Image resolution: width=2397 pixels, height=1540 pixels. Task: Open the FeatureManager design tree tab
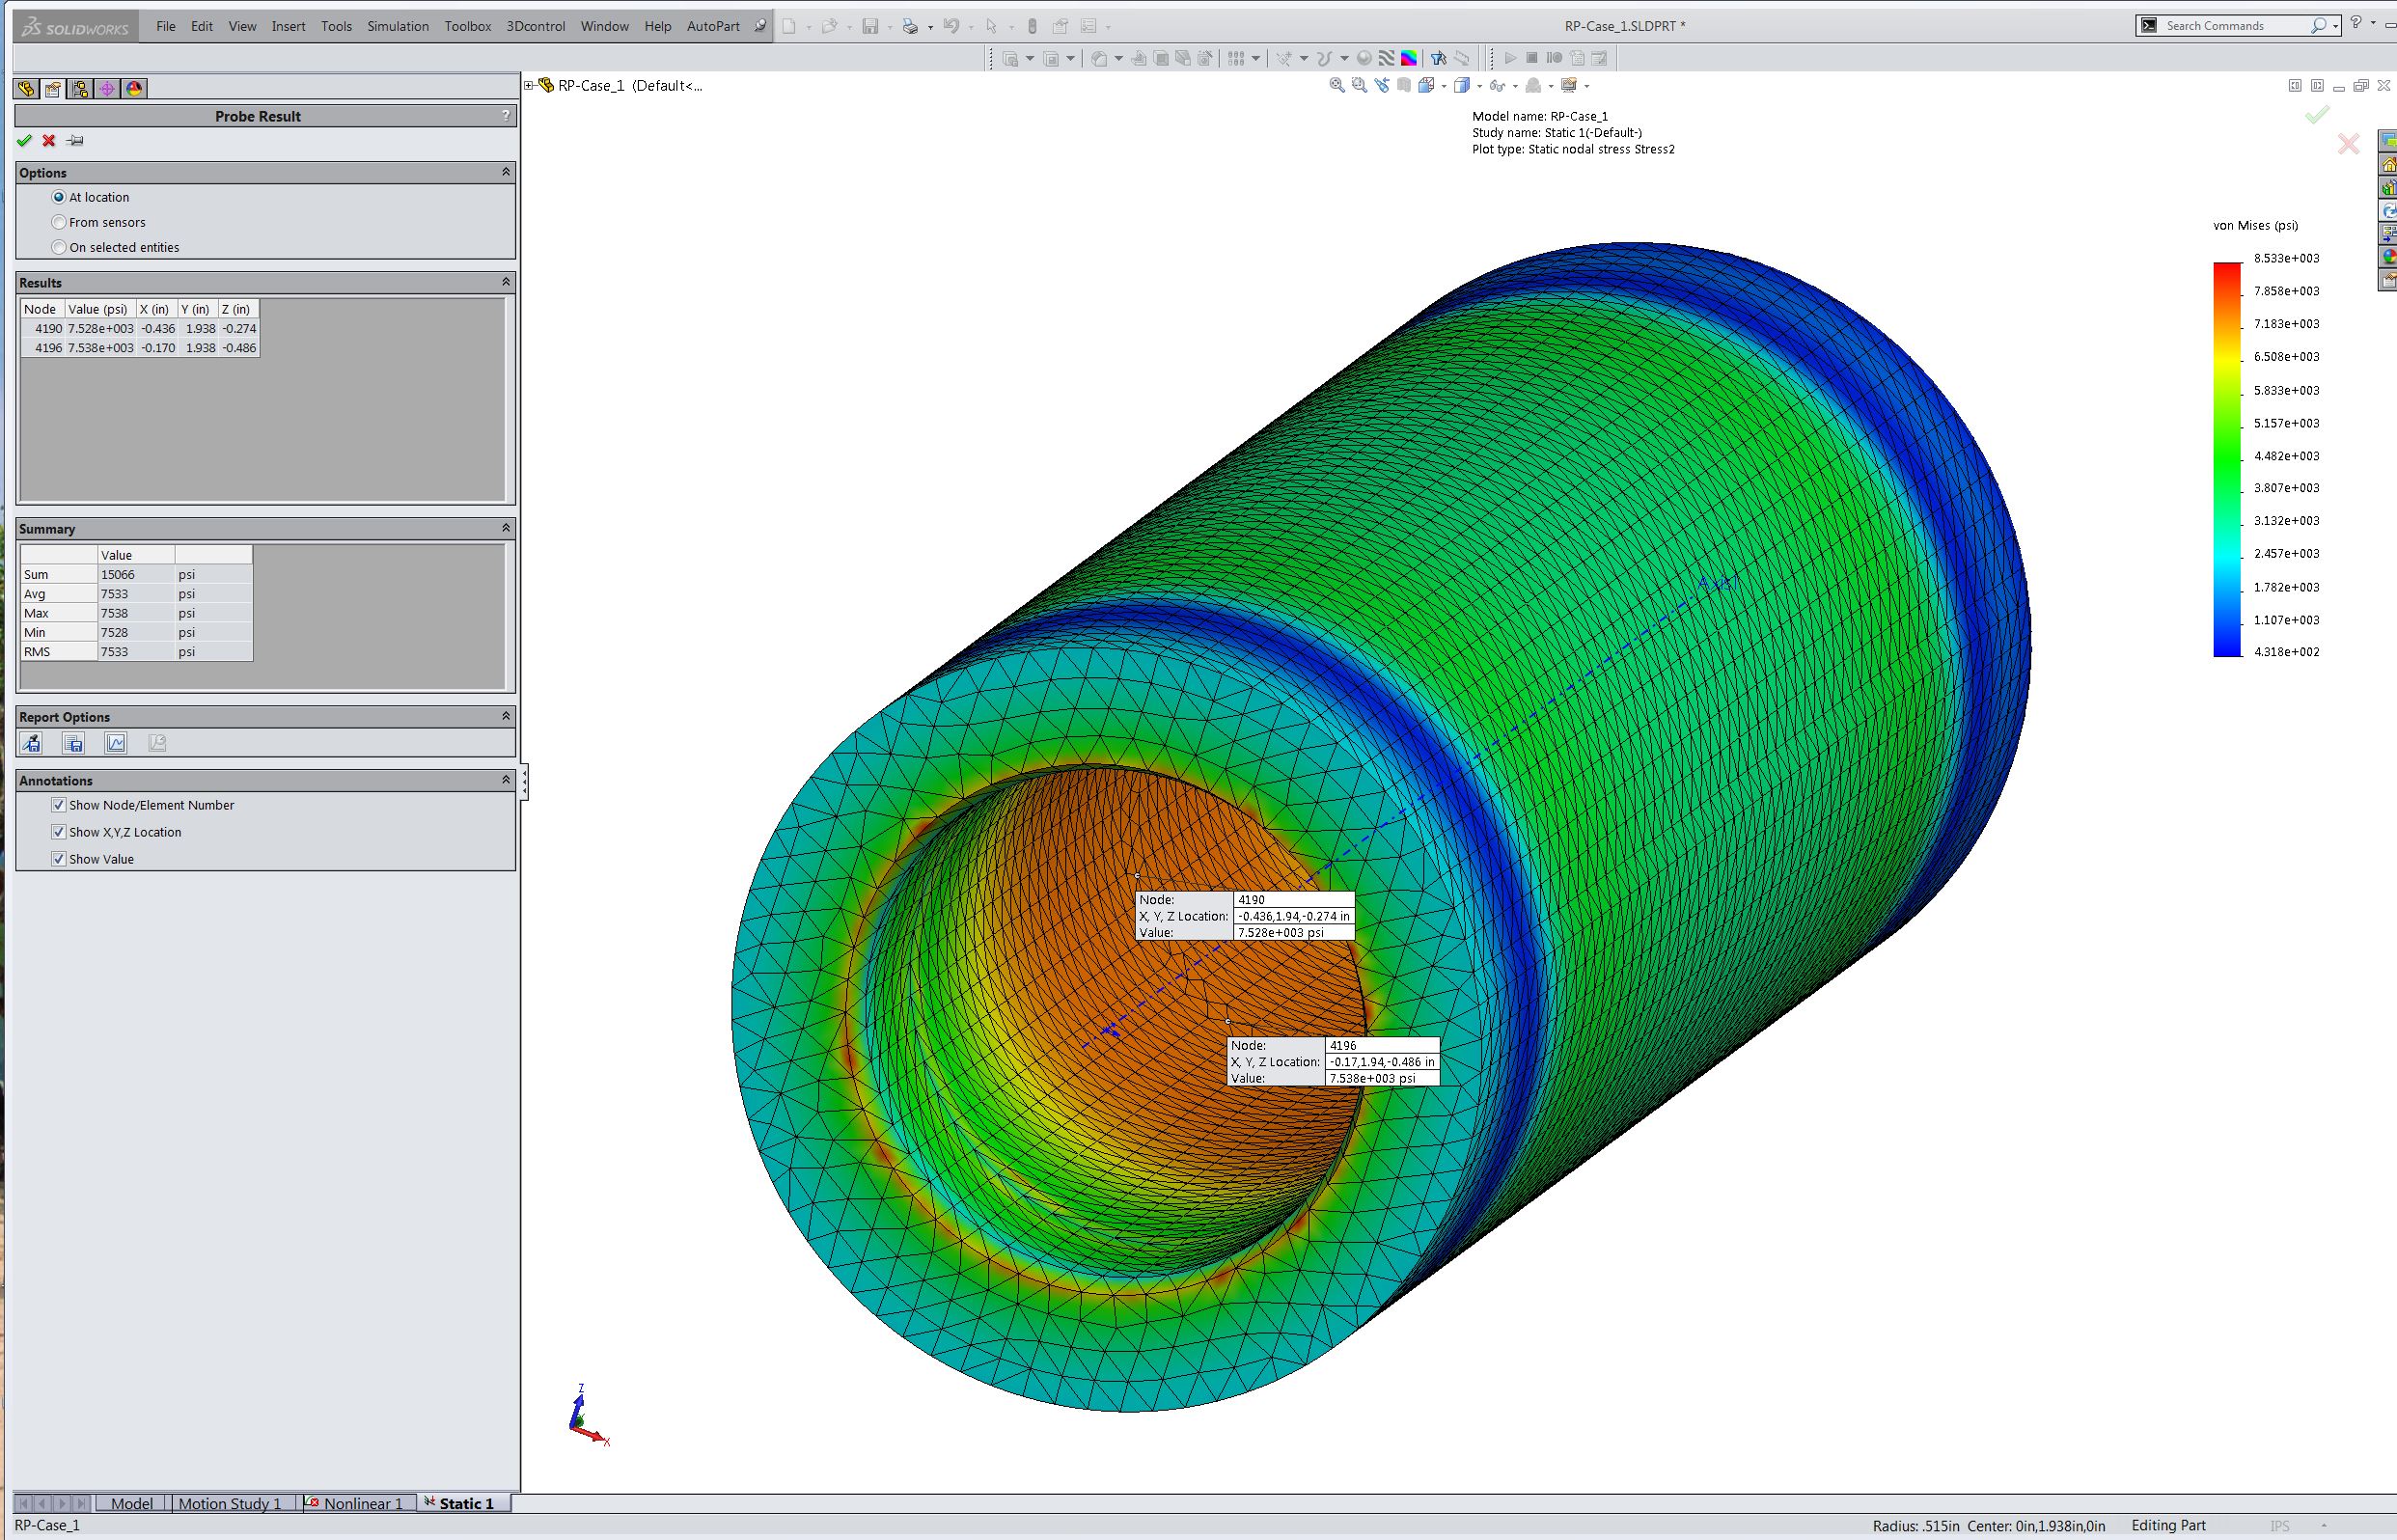pos(26,89)
